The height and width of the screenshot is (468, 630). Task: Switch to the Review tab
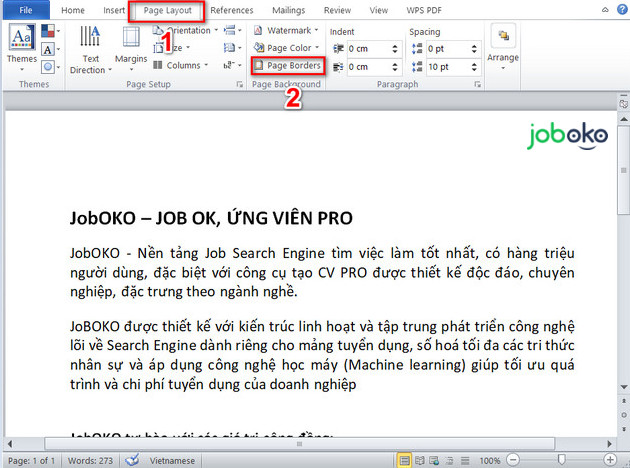[338, 10]
